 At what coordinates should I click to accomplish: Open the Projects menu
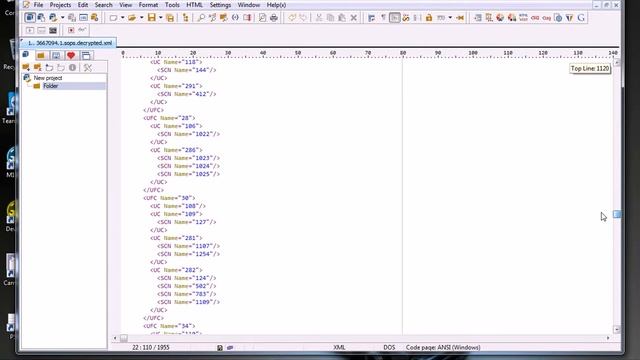[60, 5]
